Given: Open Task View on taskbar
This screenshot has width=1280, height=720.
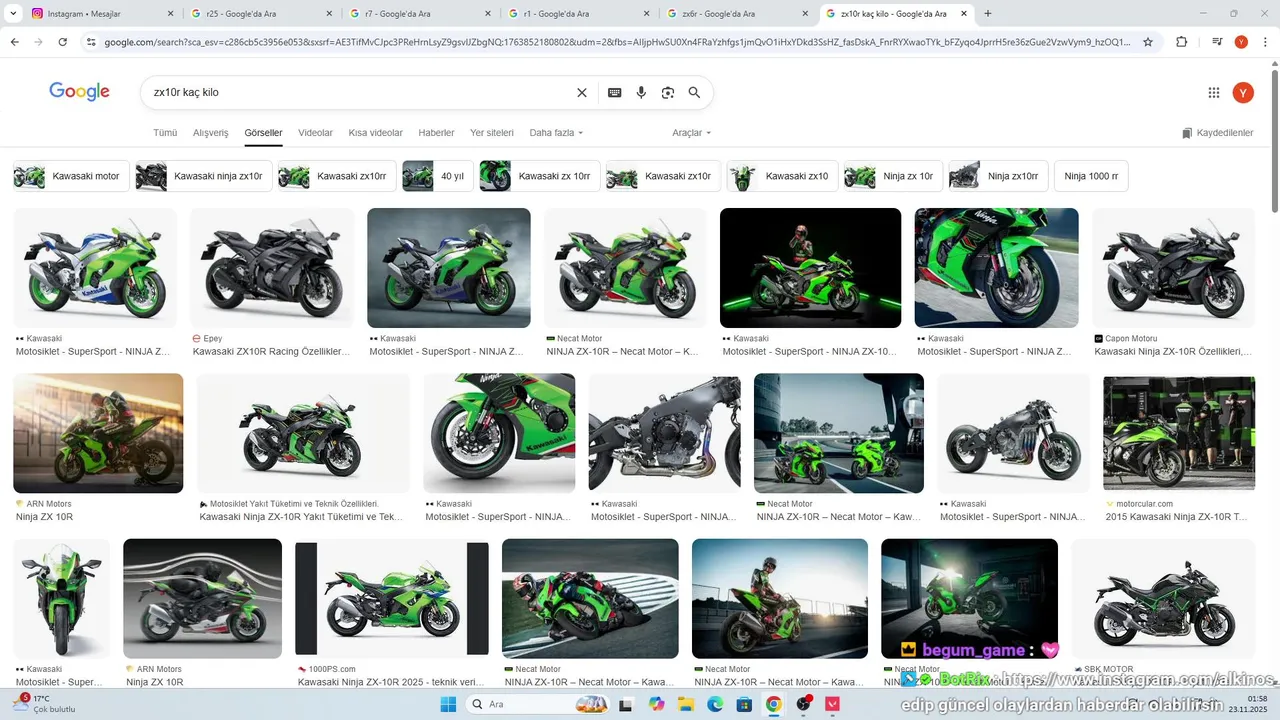Looking at the screenshot, I should (x=626, y=704).
